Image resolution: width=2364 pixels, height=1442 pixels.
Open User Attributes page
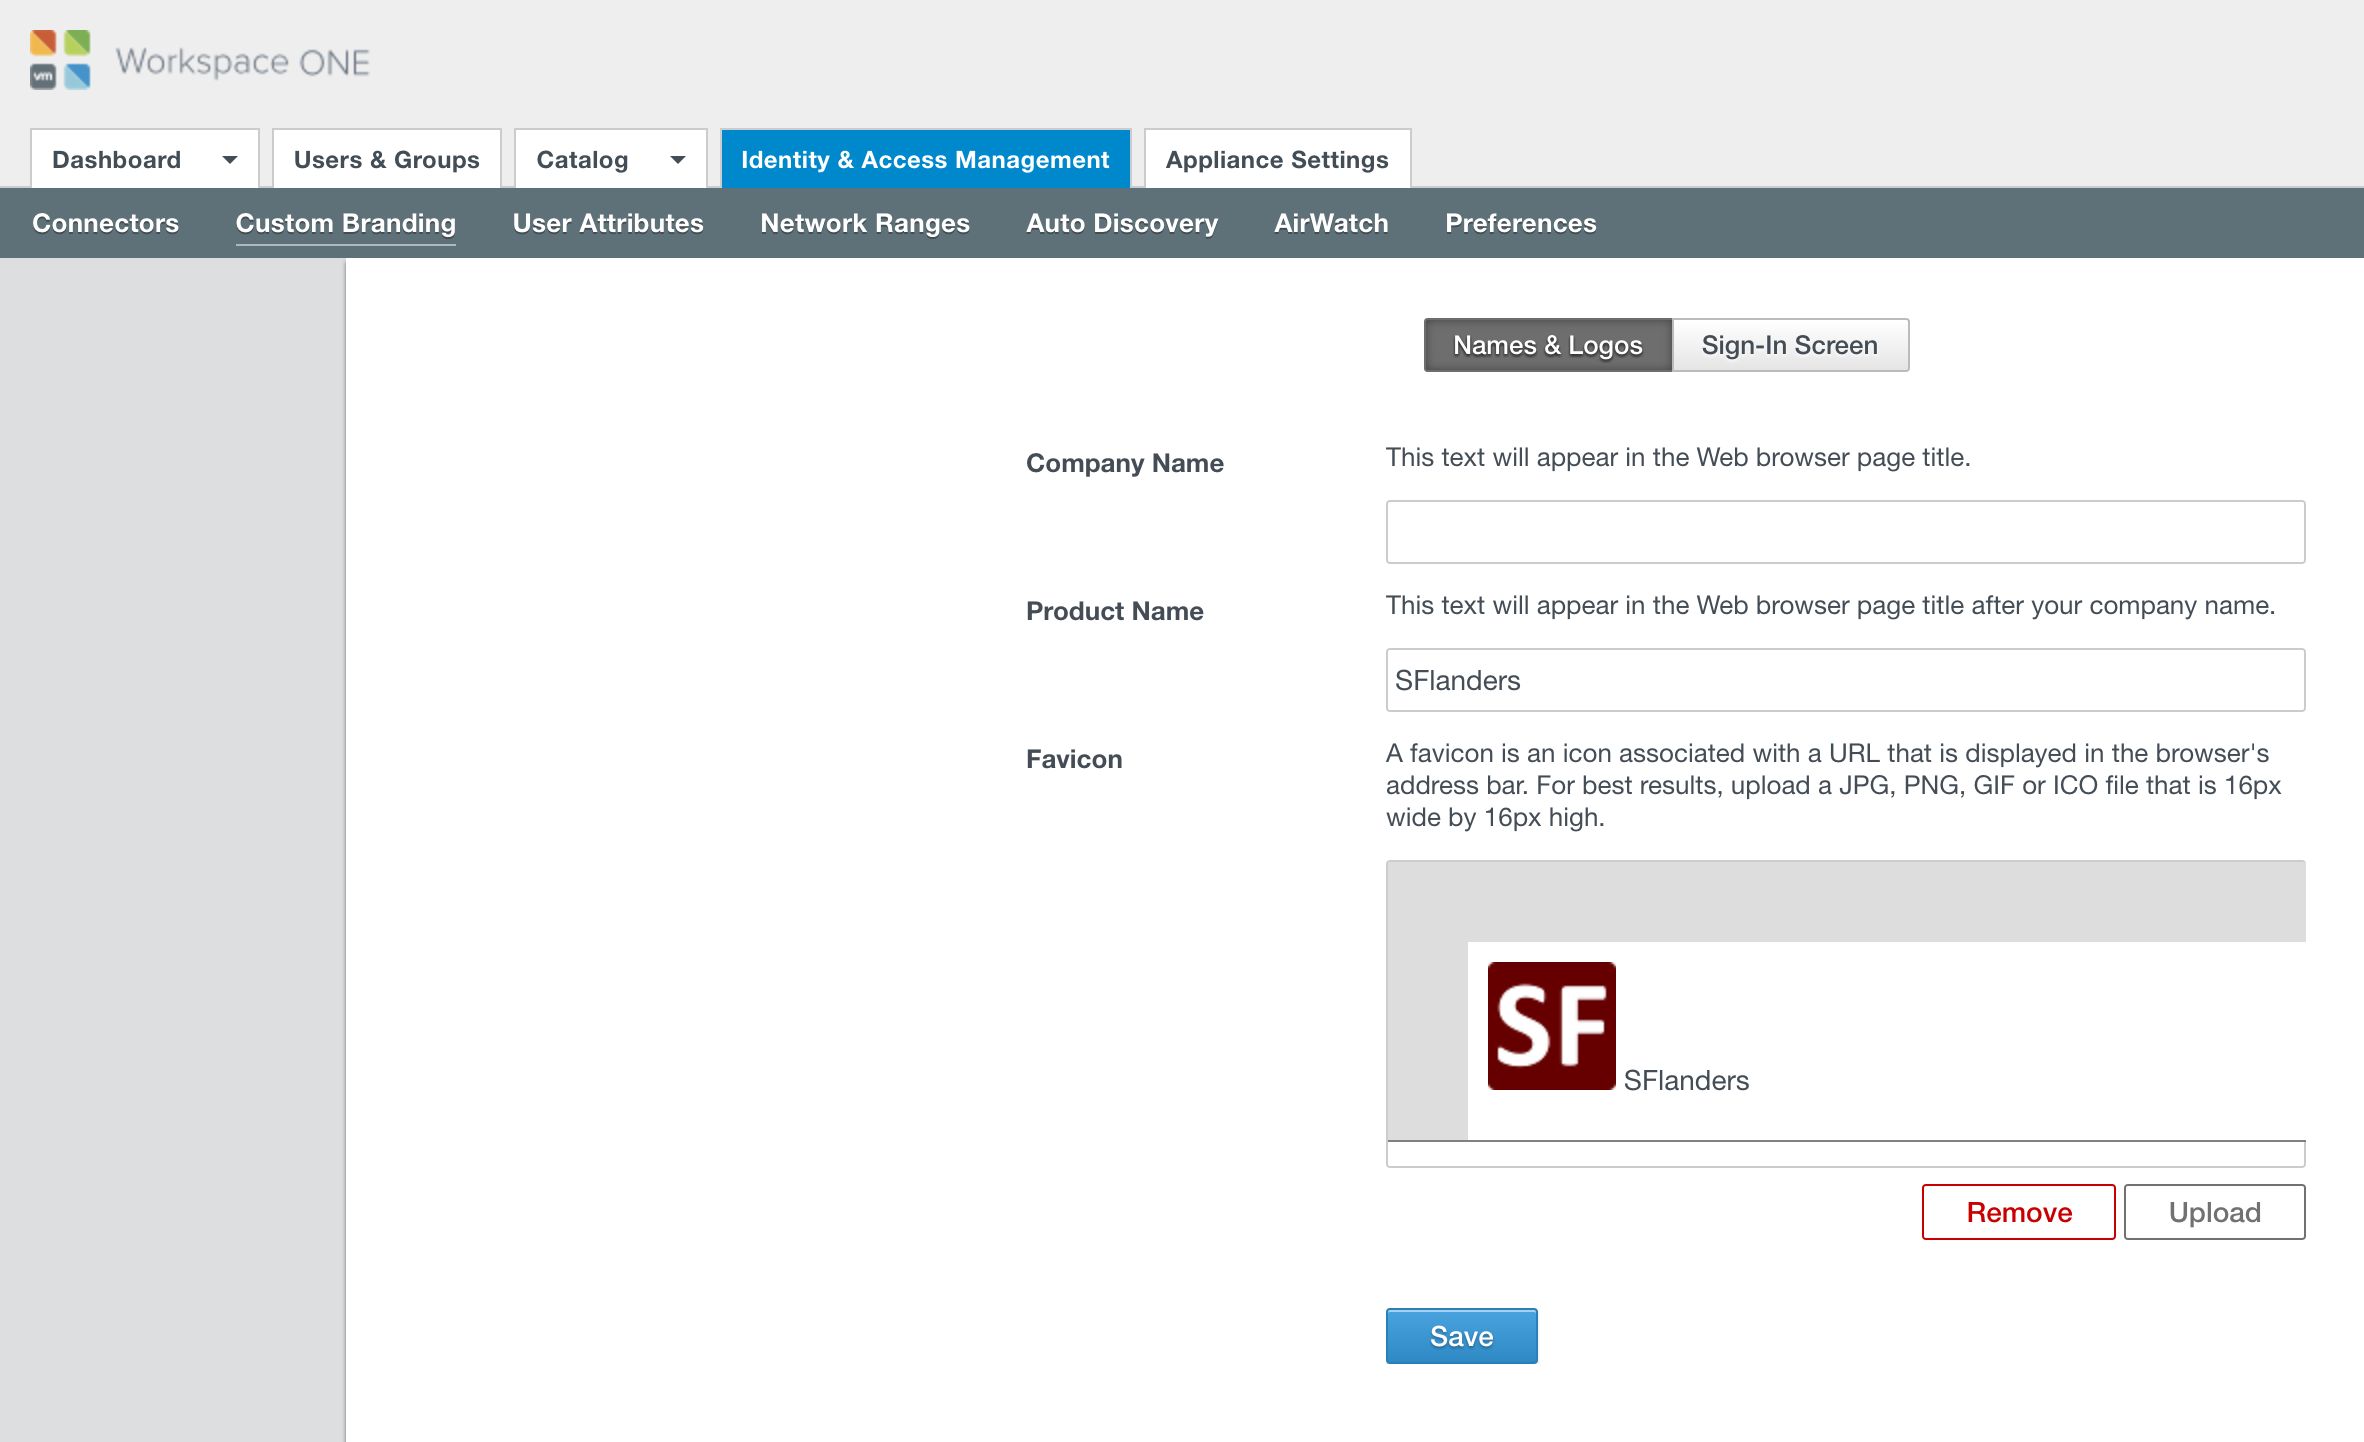(x=607, y=223)
